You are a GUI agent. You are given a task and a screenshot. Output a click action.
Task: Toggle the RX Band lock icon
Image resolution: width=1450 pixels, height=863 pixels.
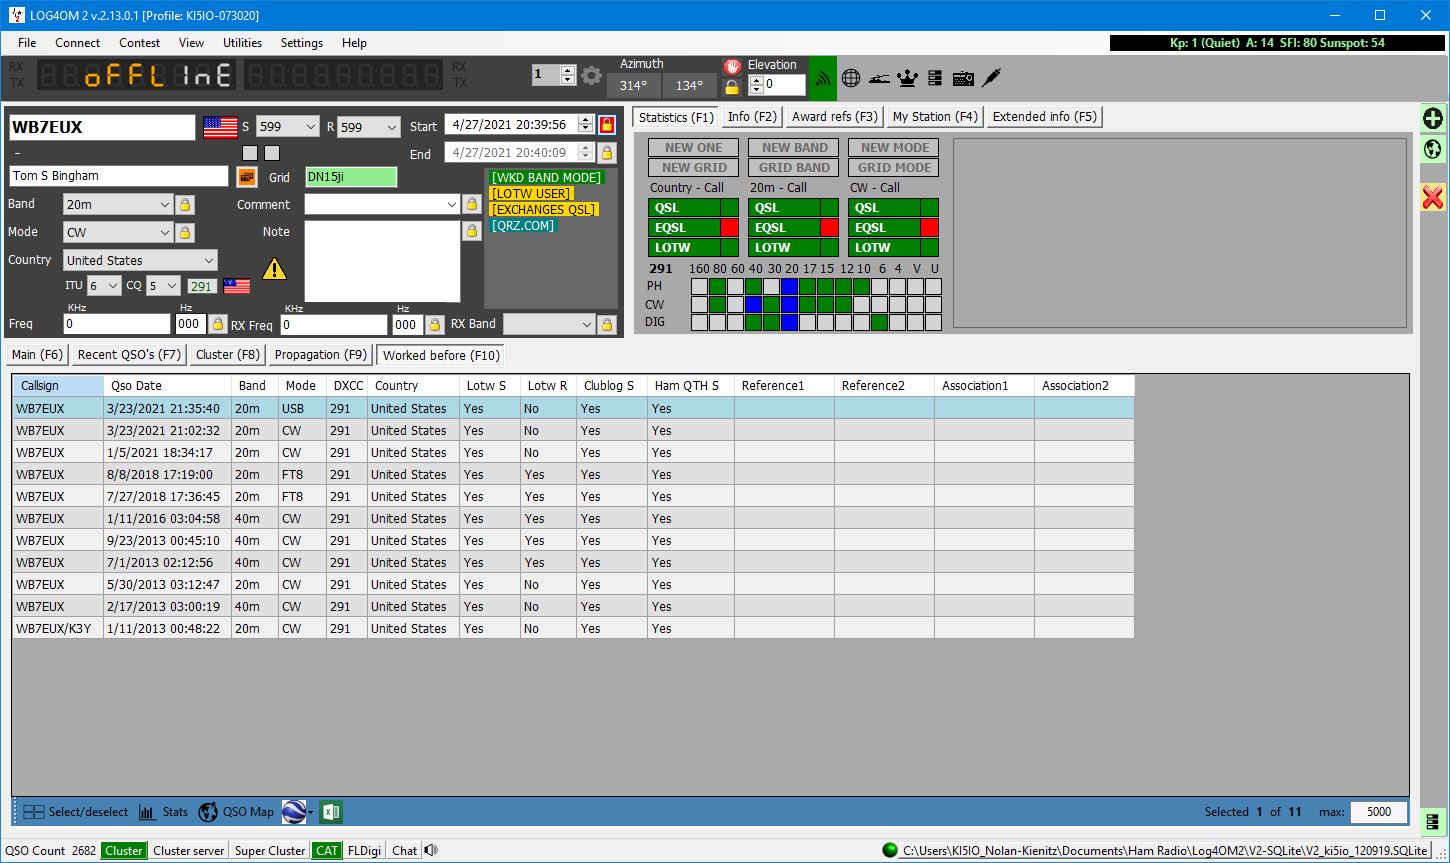pyautogui.click(x=606, y=324)
